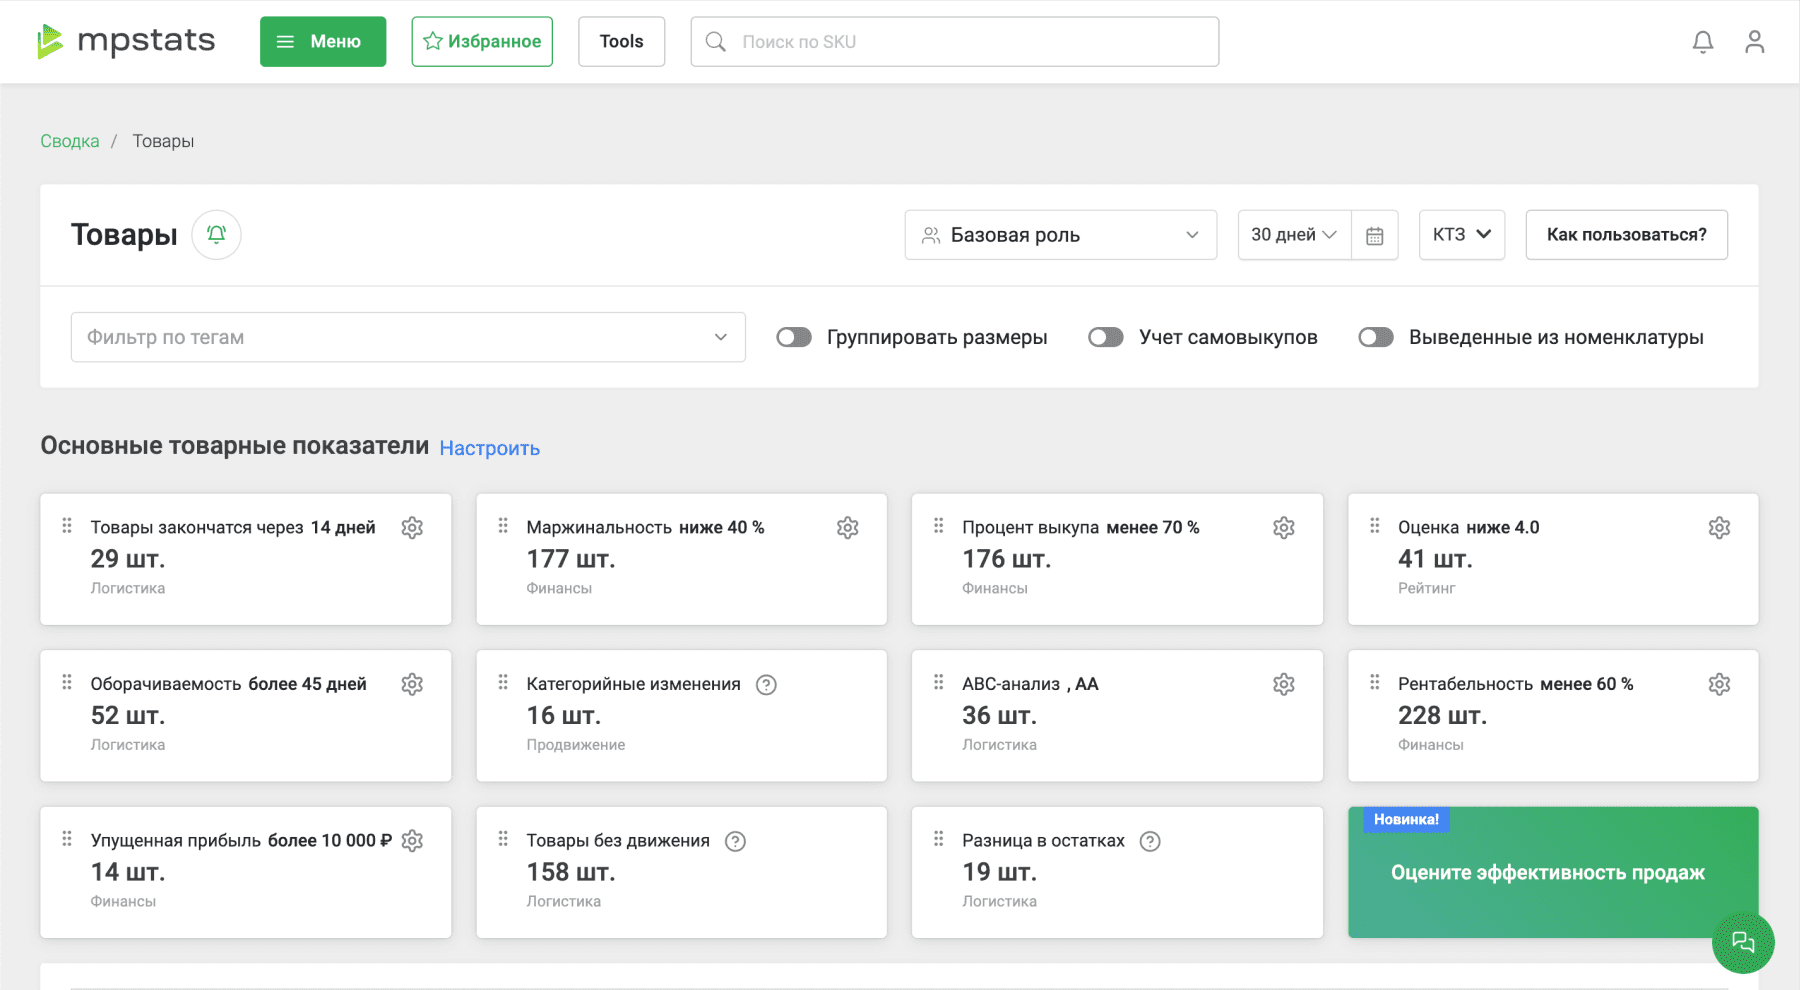Expand the Фильтр по тегам dropdown
The image size is (1800, 990).
[x=408, y=337]
